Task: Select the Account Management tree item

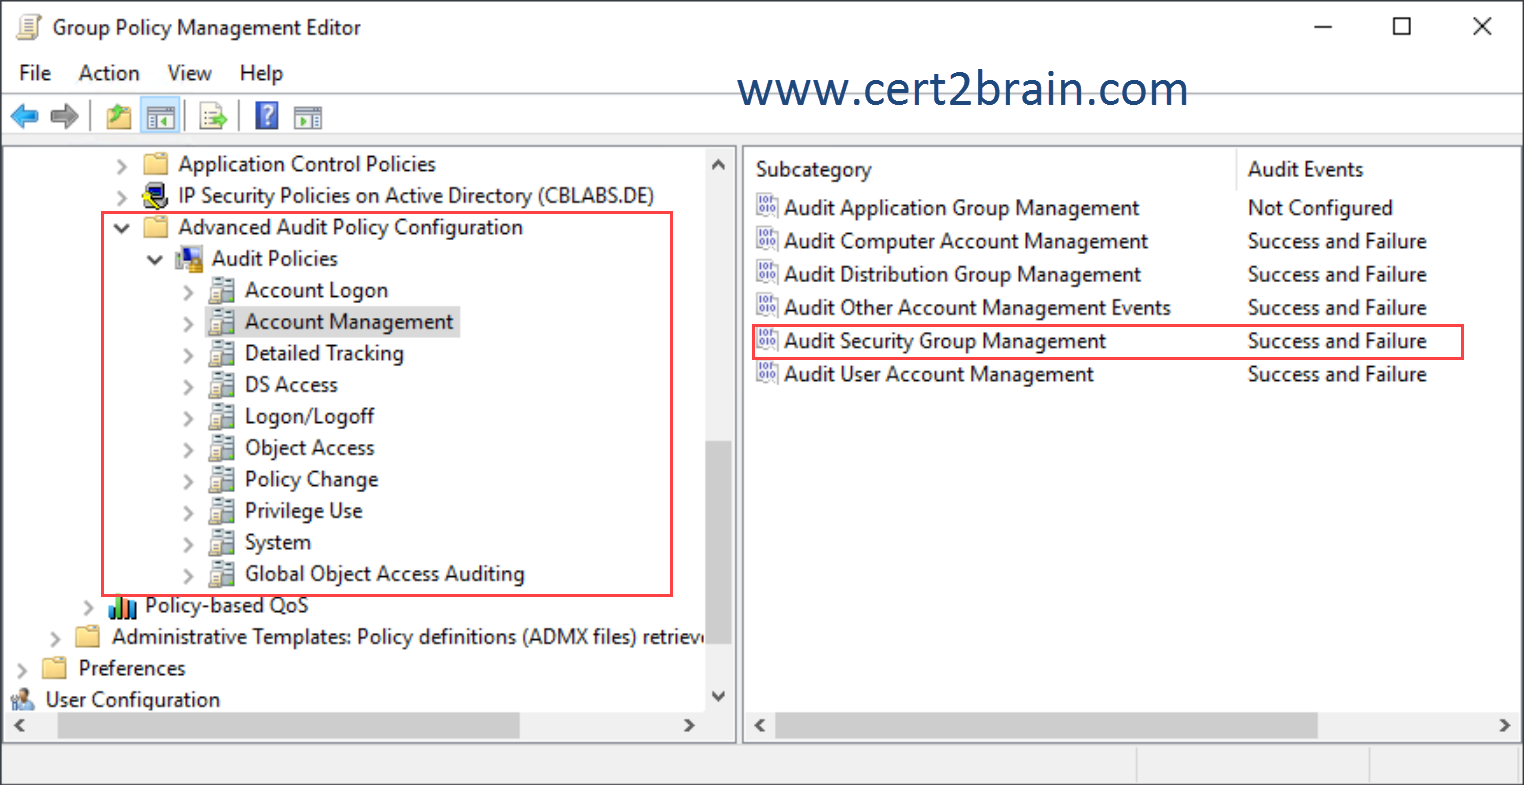Action: click(x=349, y=322)
